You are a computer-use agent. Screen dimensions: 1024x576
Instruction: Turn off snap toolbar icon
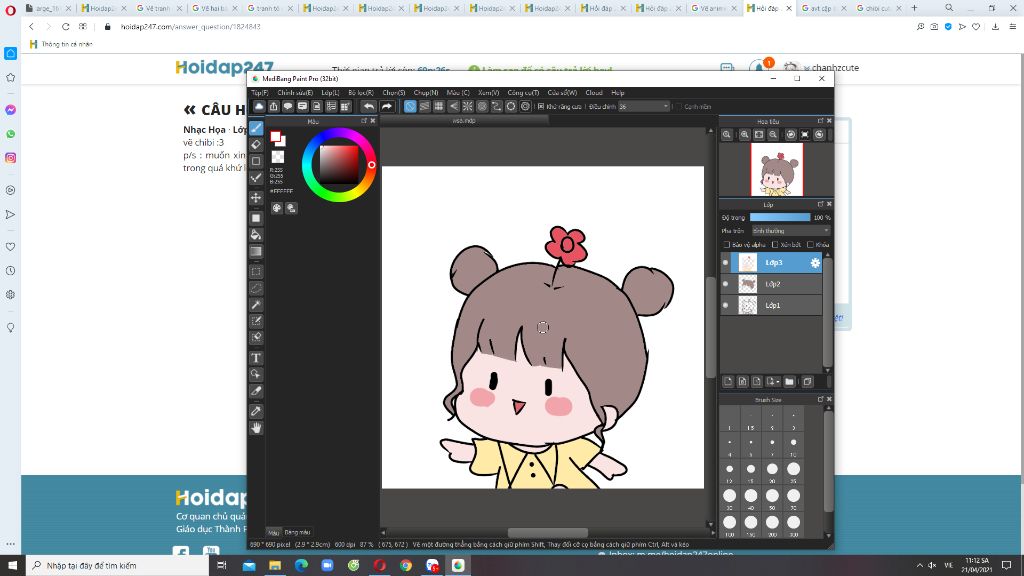409,106
